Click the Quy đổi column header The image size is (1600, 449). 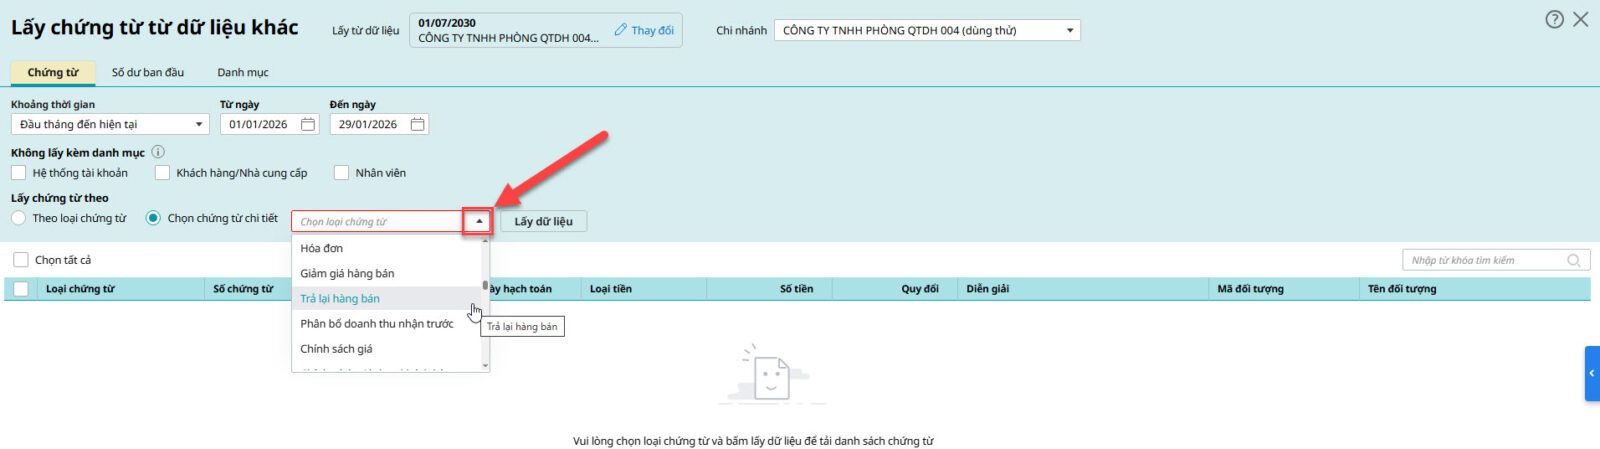point(920,289)
